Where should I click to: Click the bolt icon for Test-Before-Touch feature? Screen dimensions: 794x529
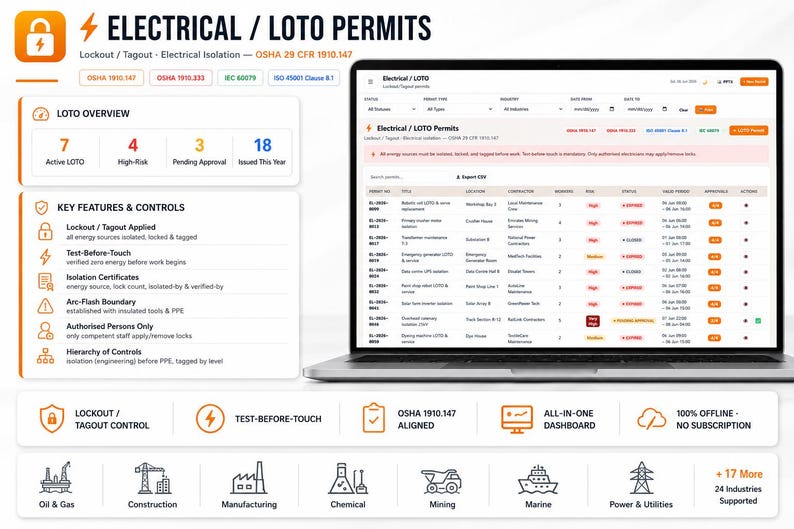(46, 257)
